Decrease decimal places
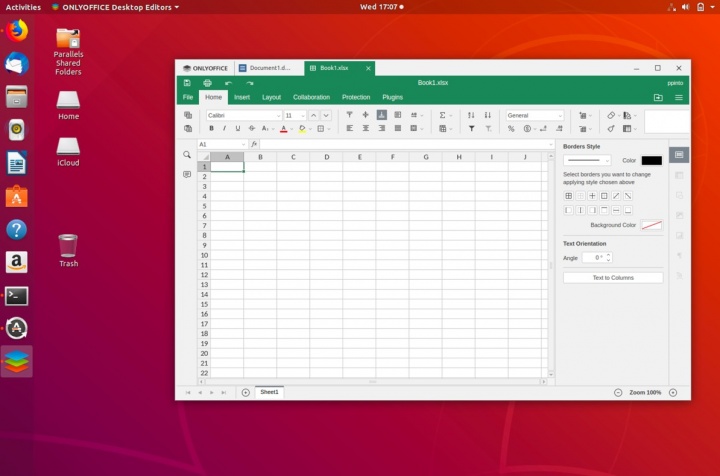 coord(543,129)
